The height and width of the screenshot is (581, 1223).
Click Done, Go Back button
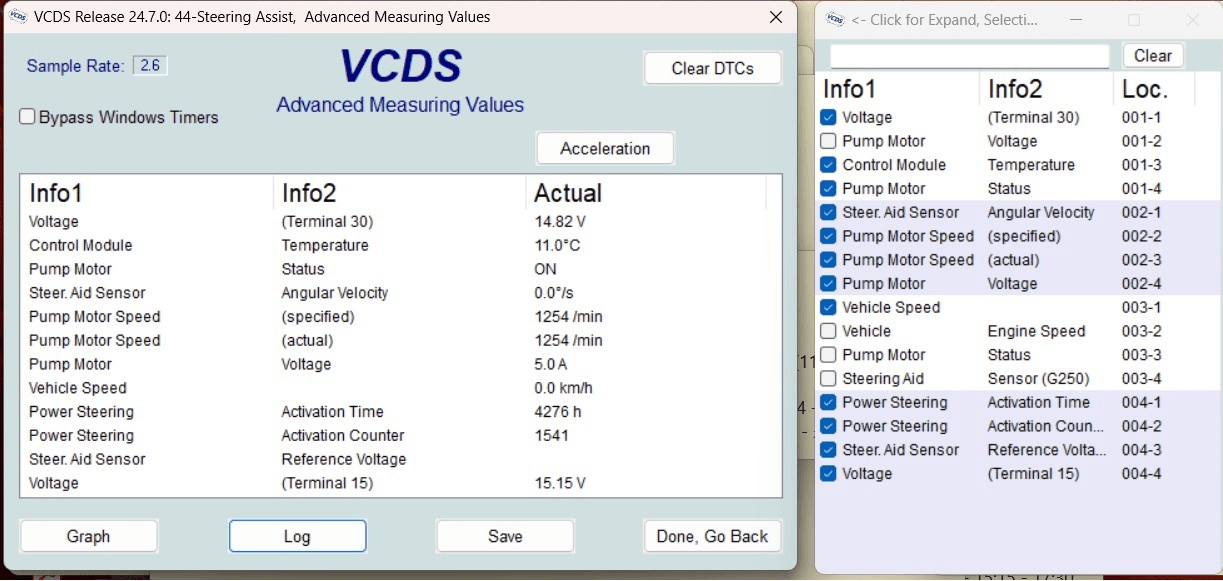(712, 536)
